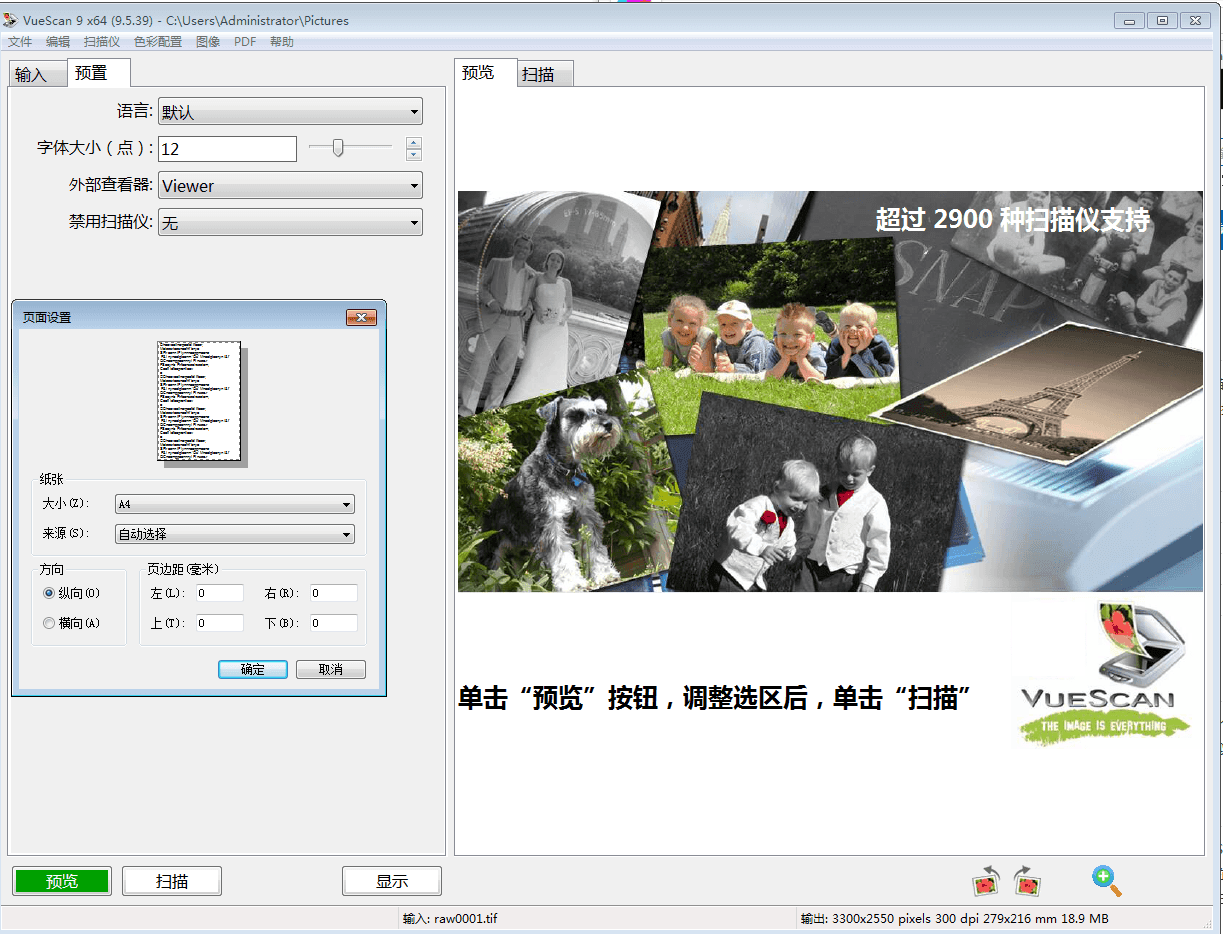Click the green 预览 button
This screenshot has width=1223, height=934.
61,881
